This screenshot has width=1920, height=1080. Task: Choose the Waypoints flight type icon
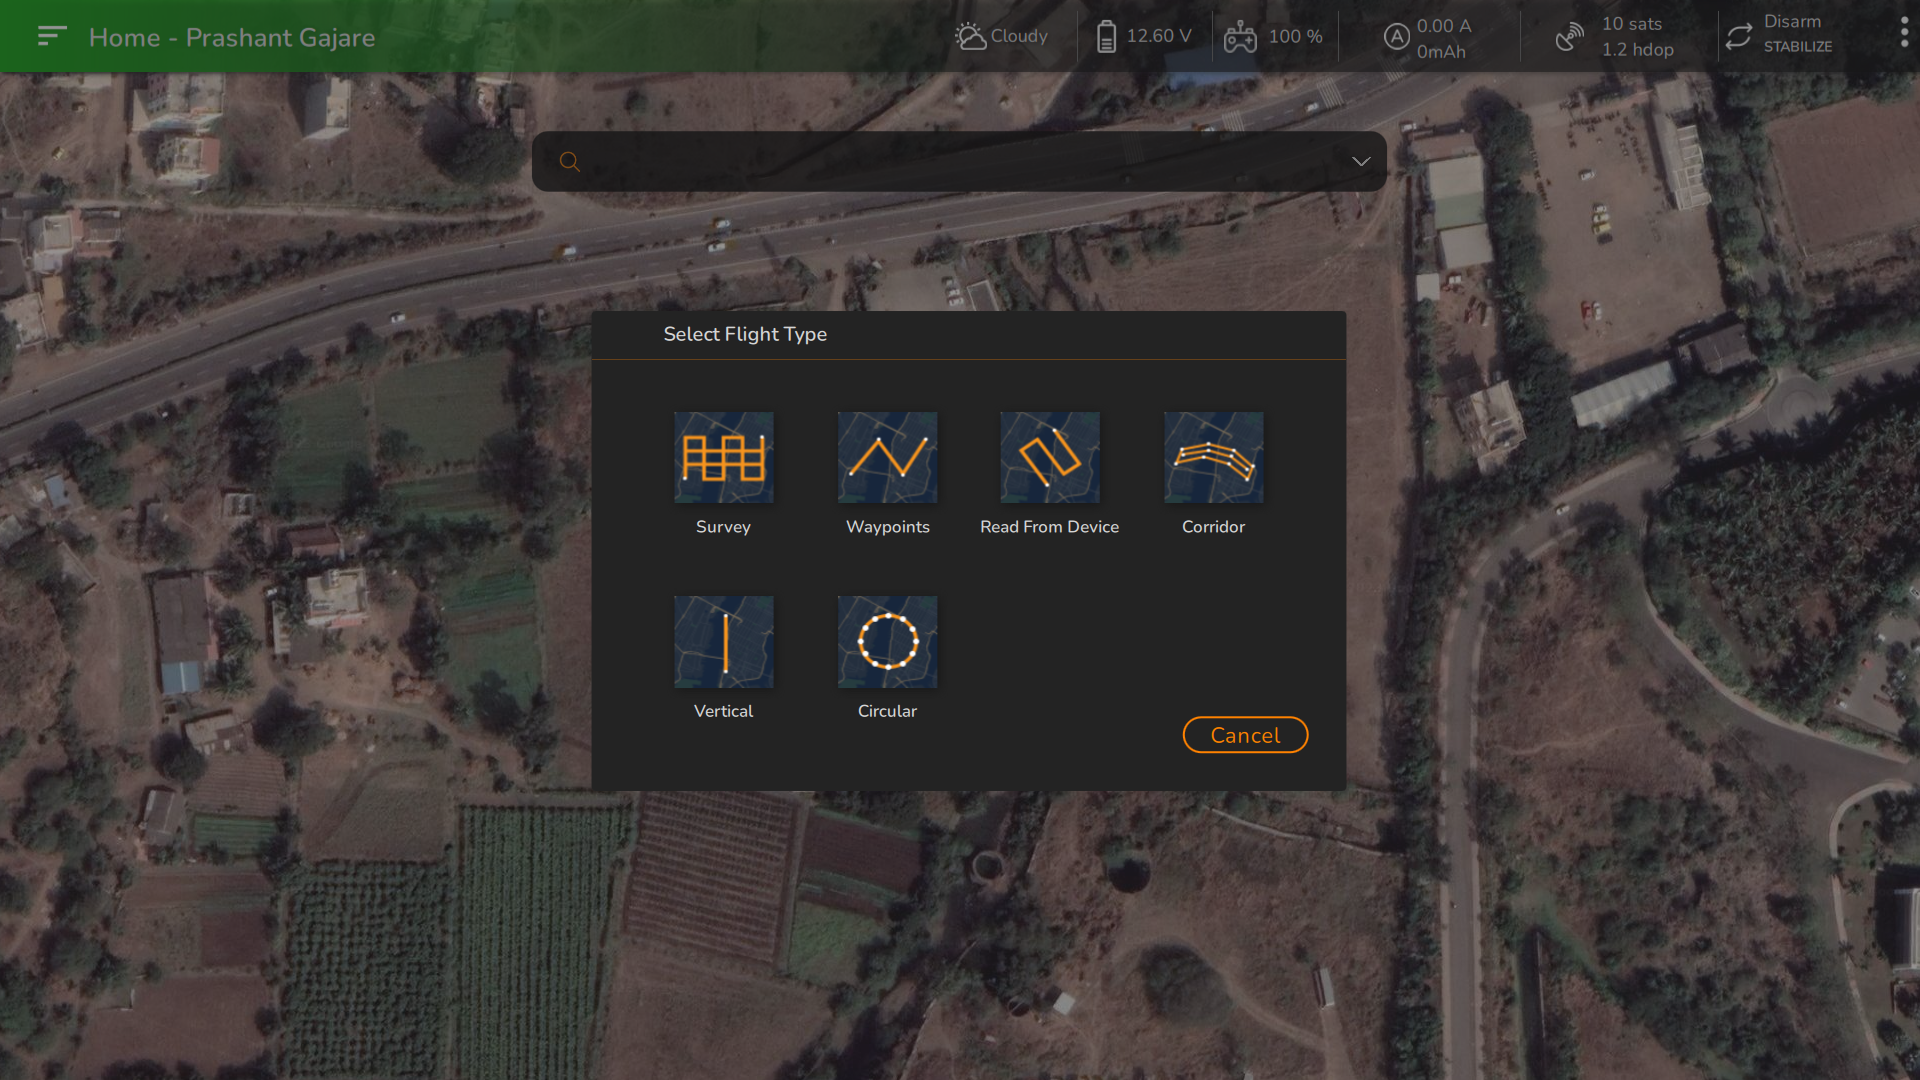pyautogui.click(x=887, y=457)
